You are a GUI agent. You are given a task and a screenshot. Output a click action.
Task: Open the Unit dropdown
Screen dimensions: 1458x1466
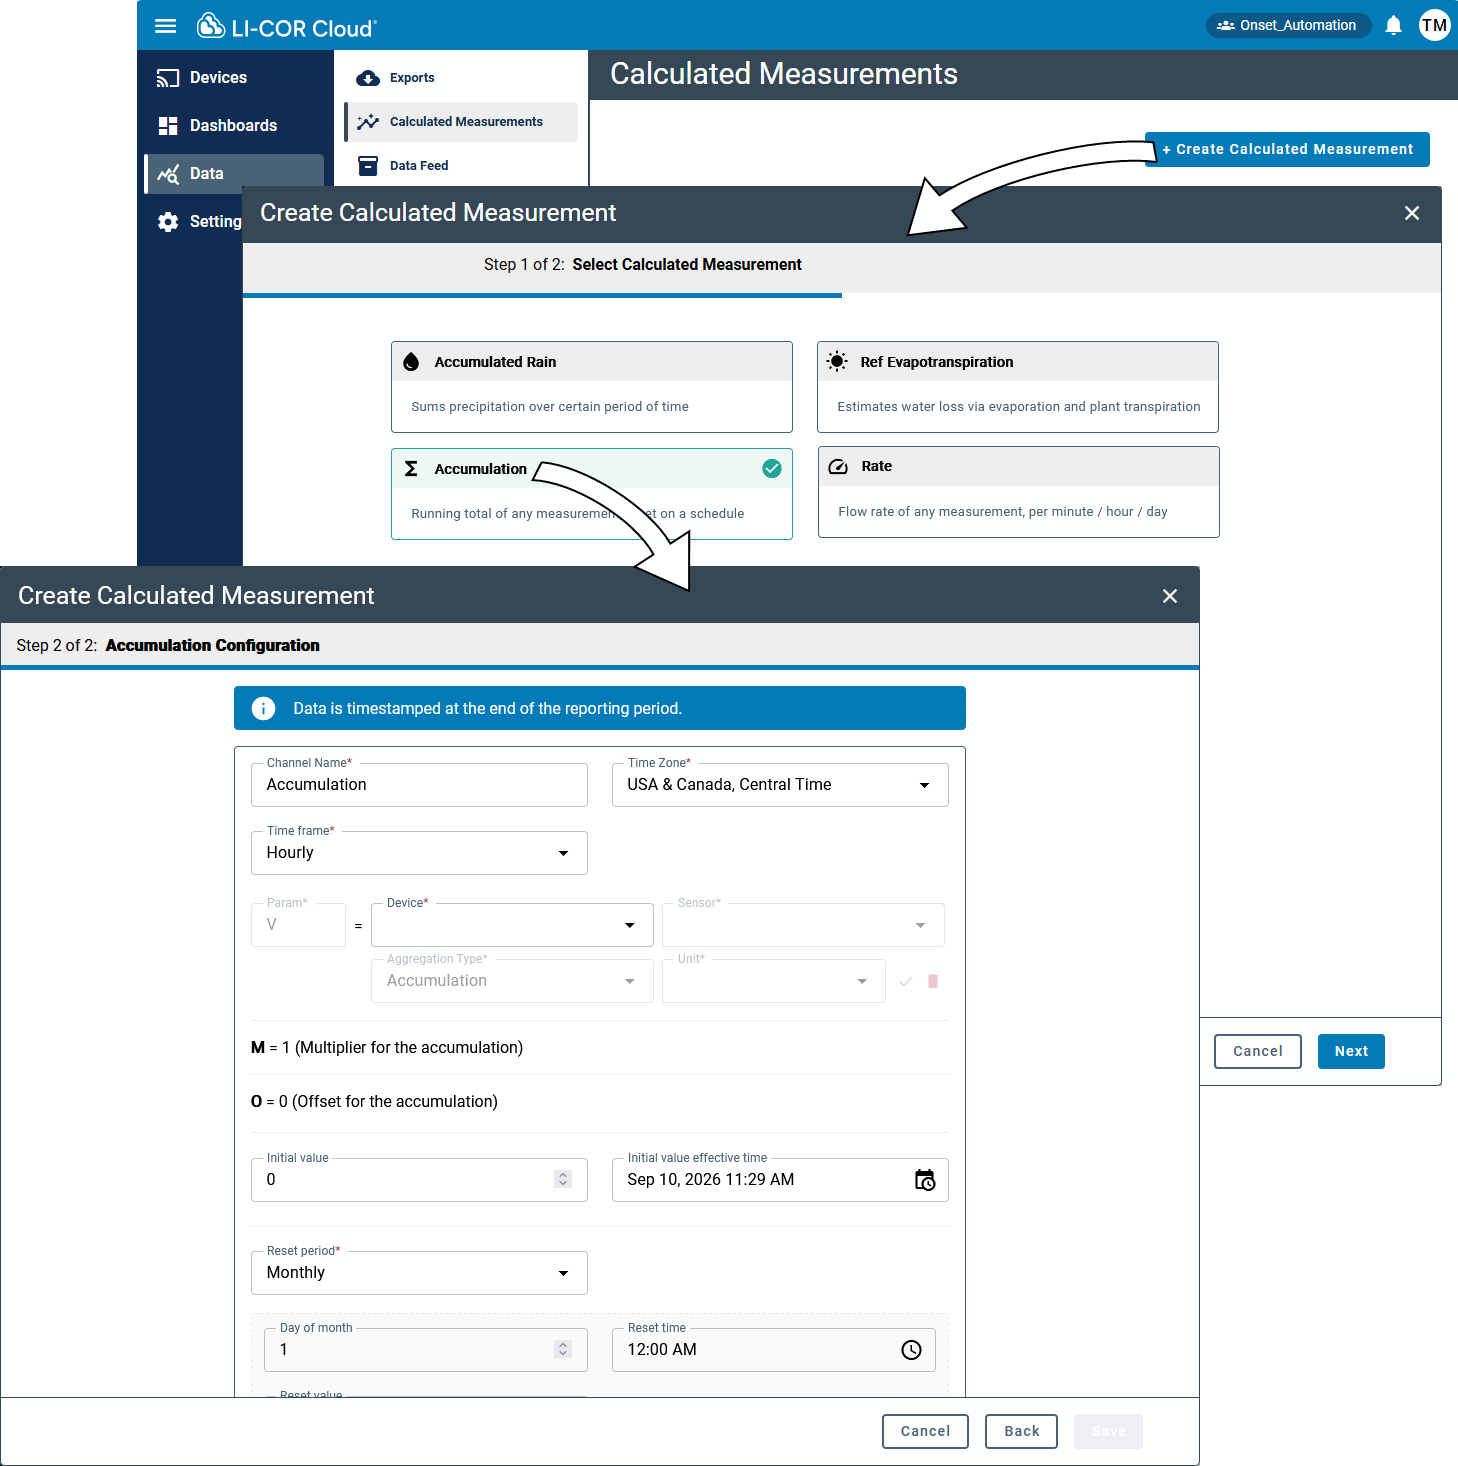[774, 981]
